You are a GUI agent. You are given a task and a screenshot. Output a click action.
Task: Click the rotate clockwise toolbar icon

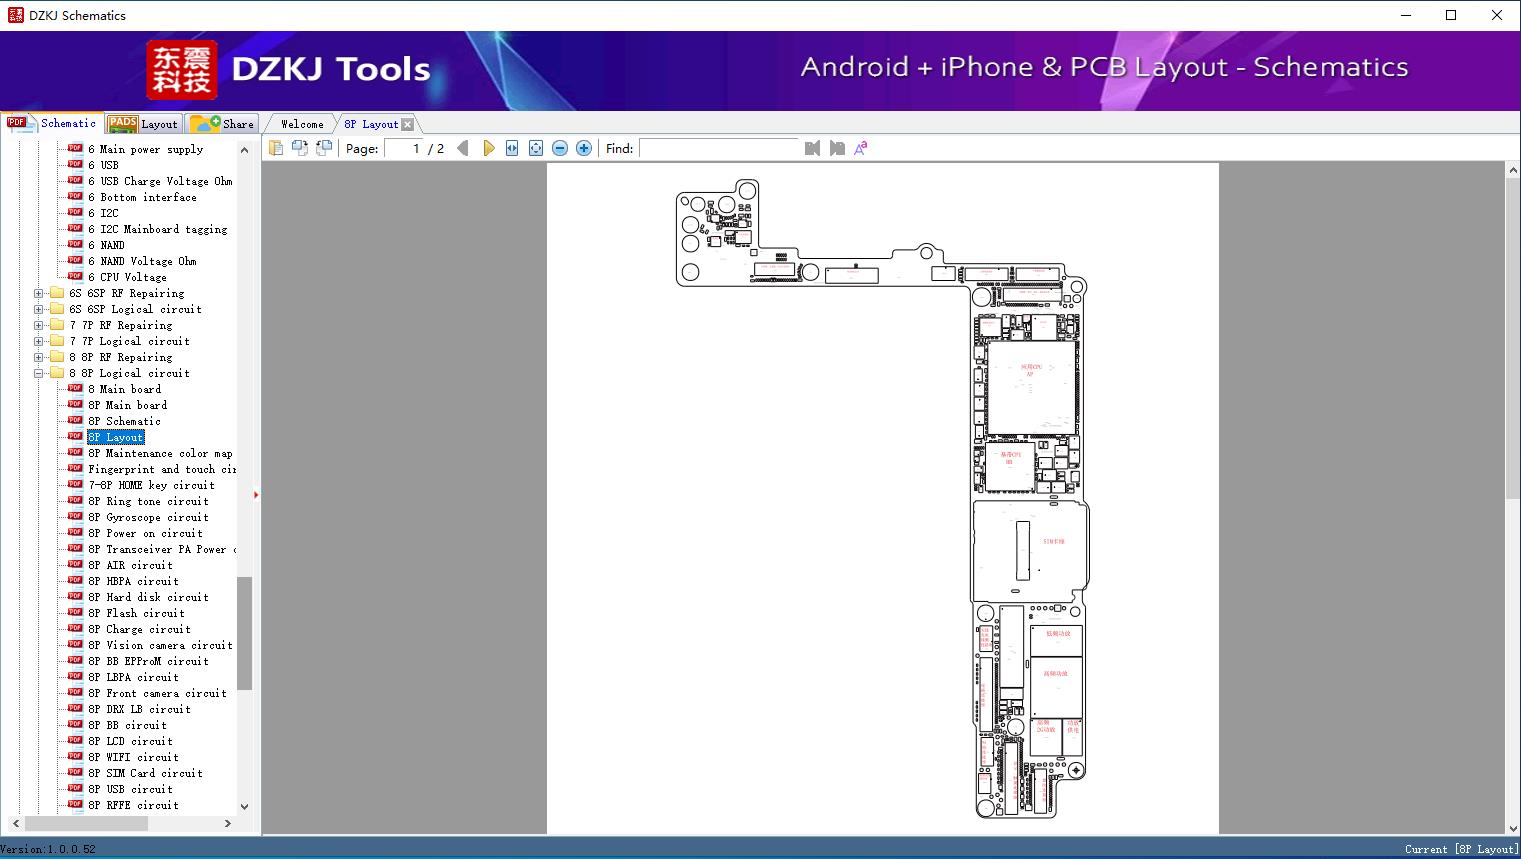(x=300, y=148)
